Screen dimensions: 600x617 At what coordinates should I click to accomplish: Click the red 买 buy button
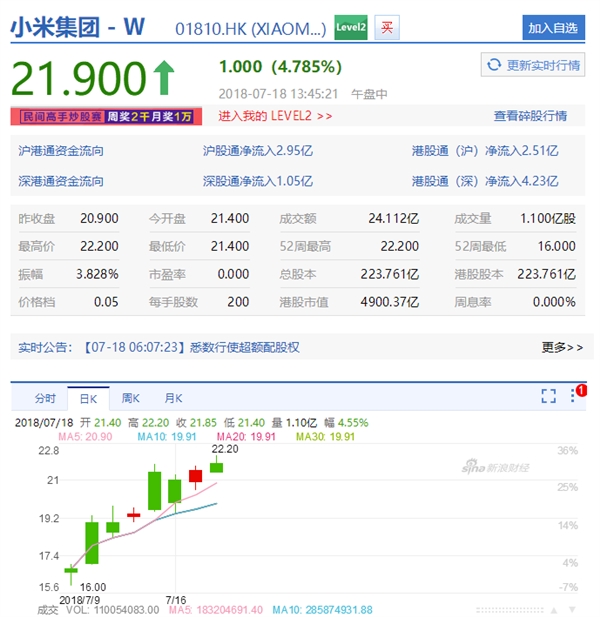387,28
